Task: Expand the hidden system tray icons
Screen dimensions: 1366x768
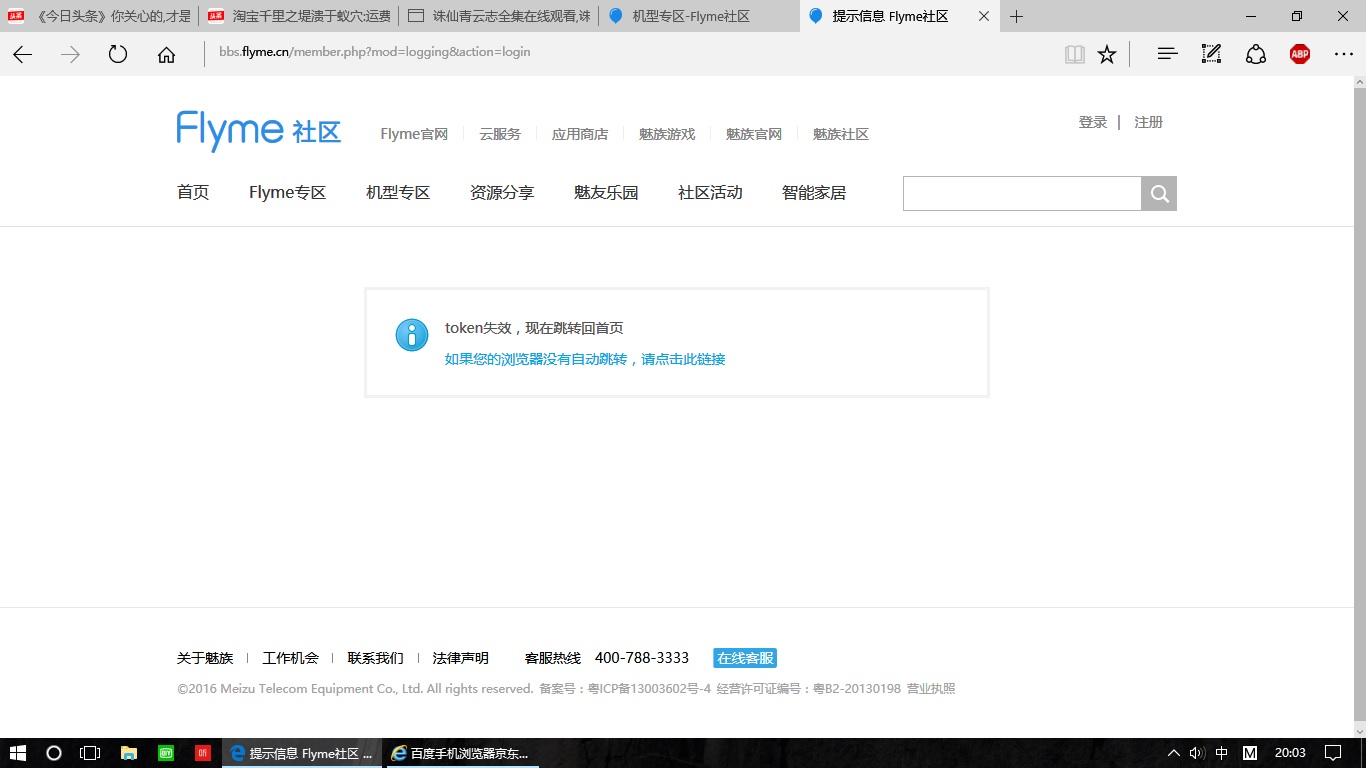Action: tap(1172, 753)
